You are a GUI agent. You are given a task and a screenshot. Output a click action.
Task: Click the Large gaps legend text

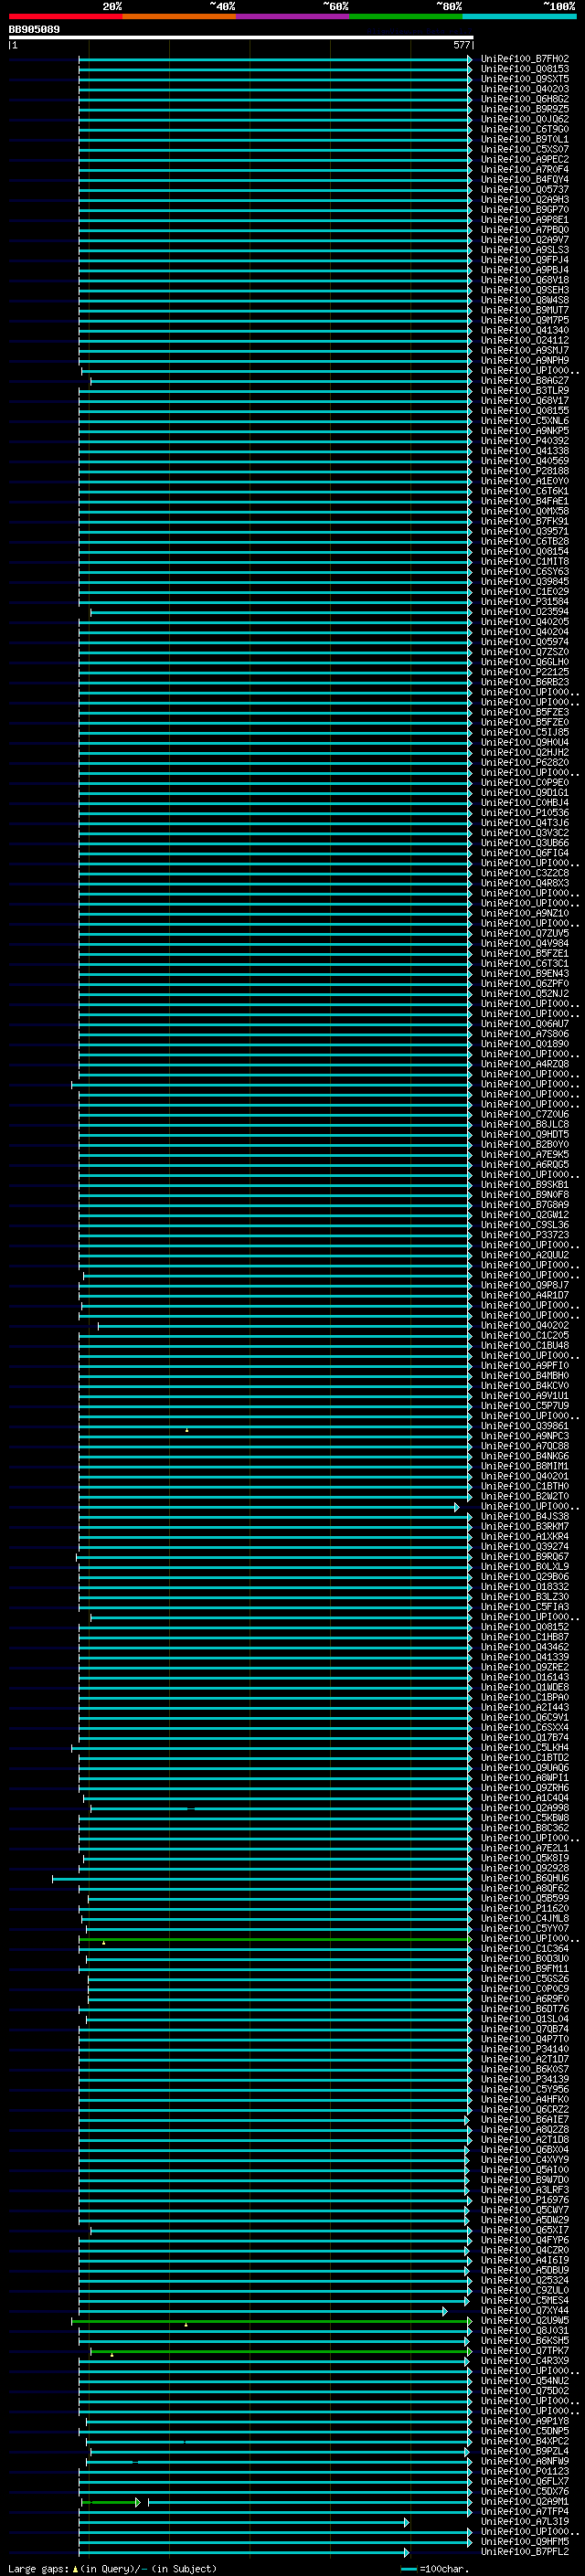112,2568
